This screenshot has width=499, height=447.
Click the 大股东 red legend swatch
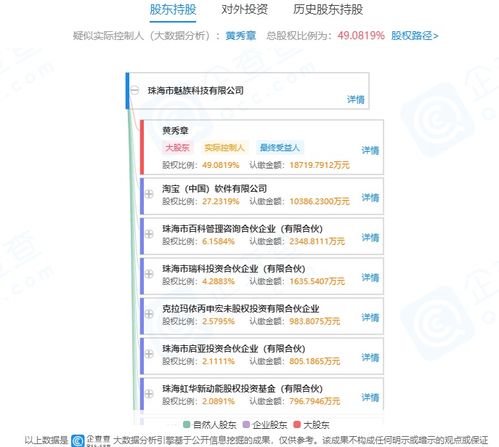[x=297, y=424]
